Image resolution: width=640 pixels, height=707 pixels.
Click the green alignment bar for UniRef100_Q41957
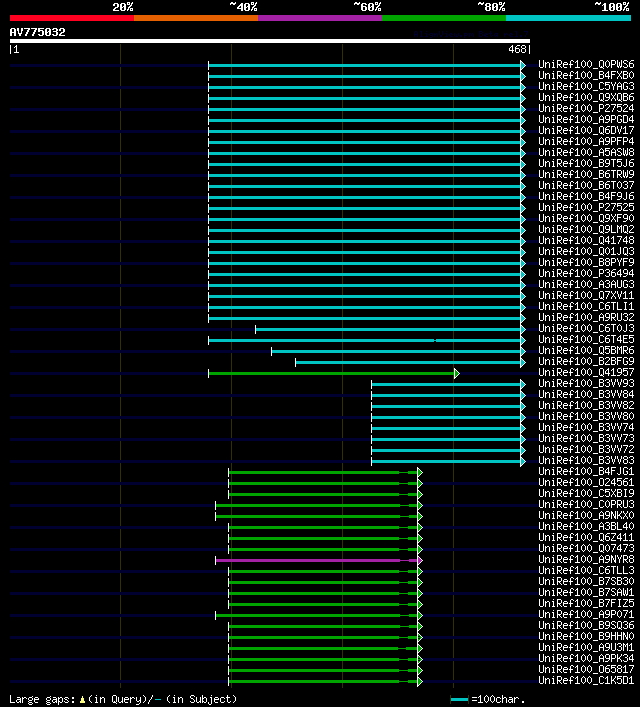[x=332, y=373]
